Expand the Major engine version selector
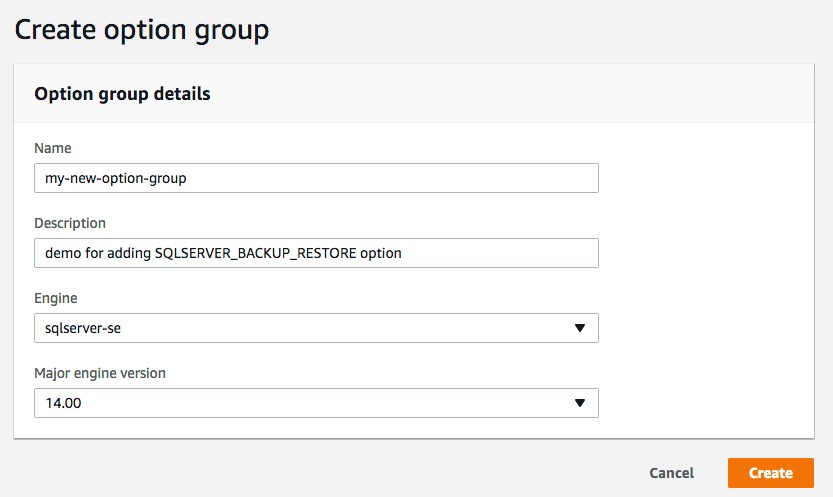The width and height of the screenshot is (833, 497). 316,403
